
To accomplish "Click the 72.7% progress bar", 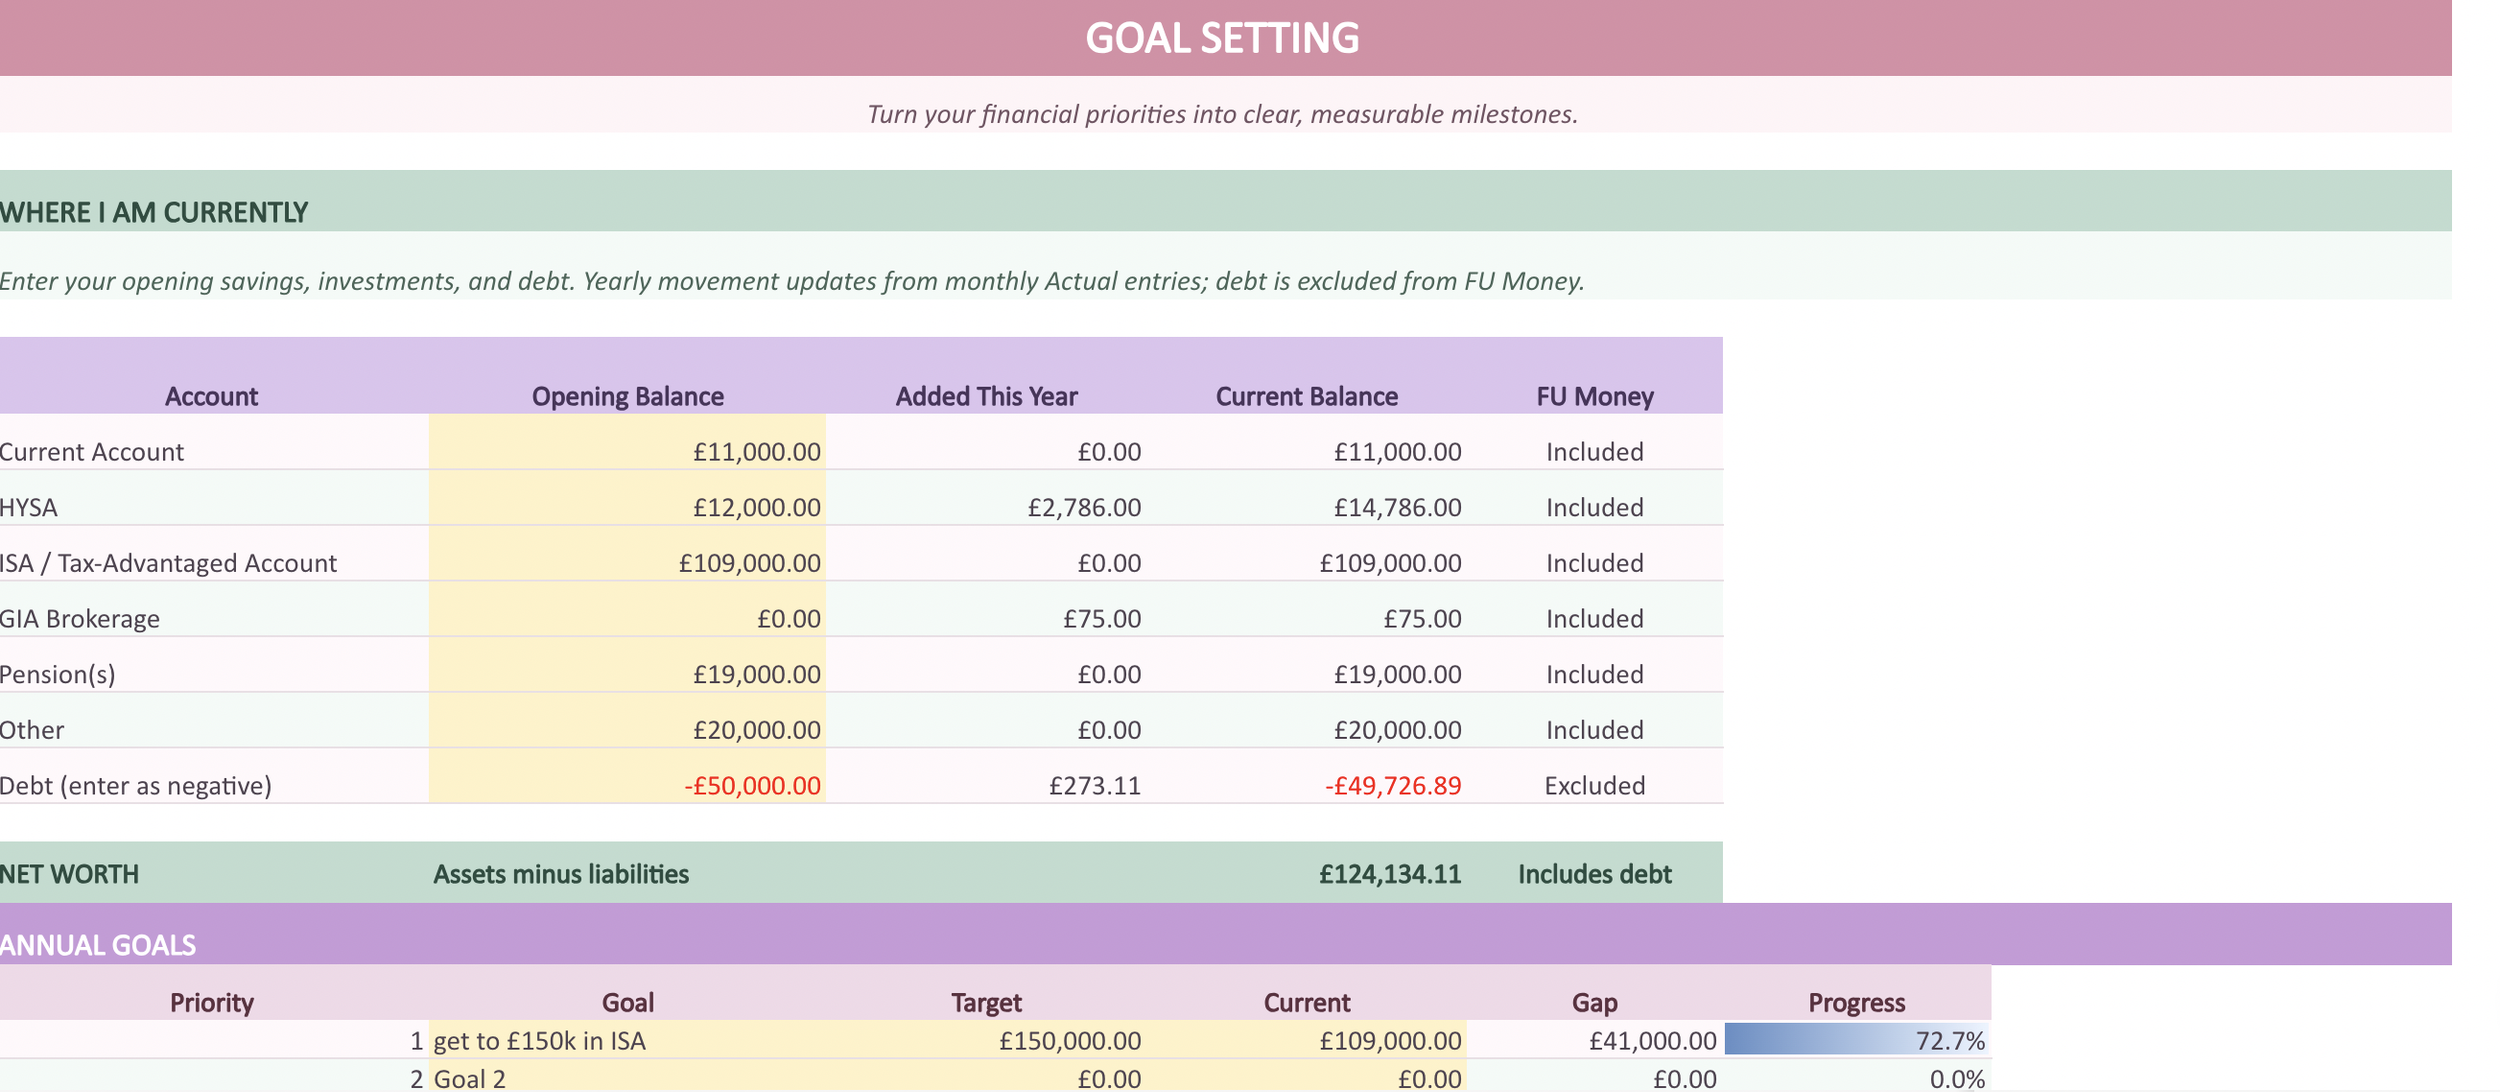I will [x=1857, y=1040].
